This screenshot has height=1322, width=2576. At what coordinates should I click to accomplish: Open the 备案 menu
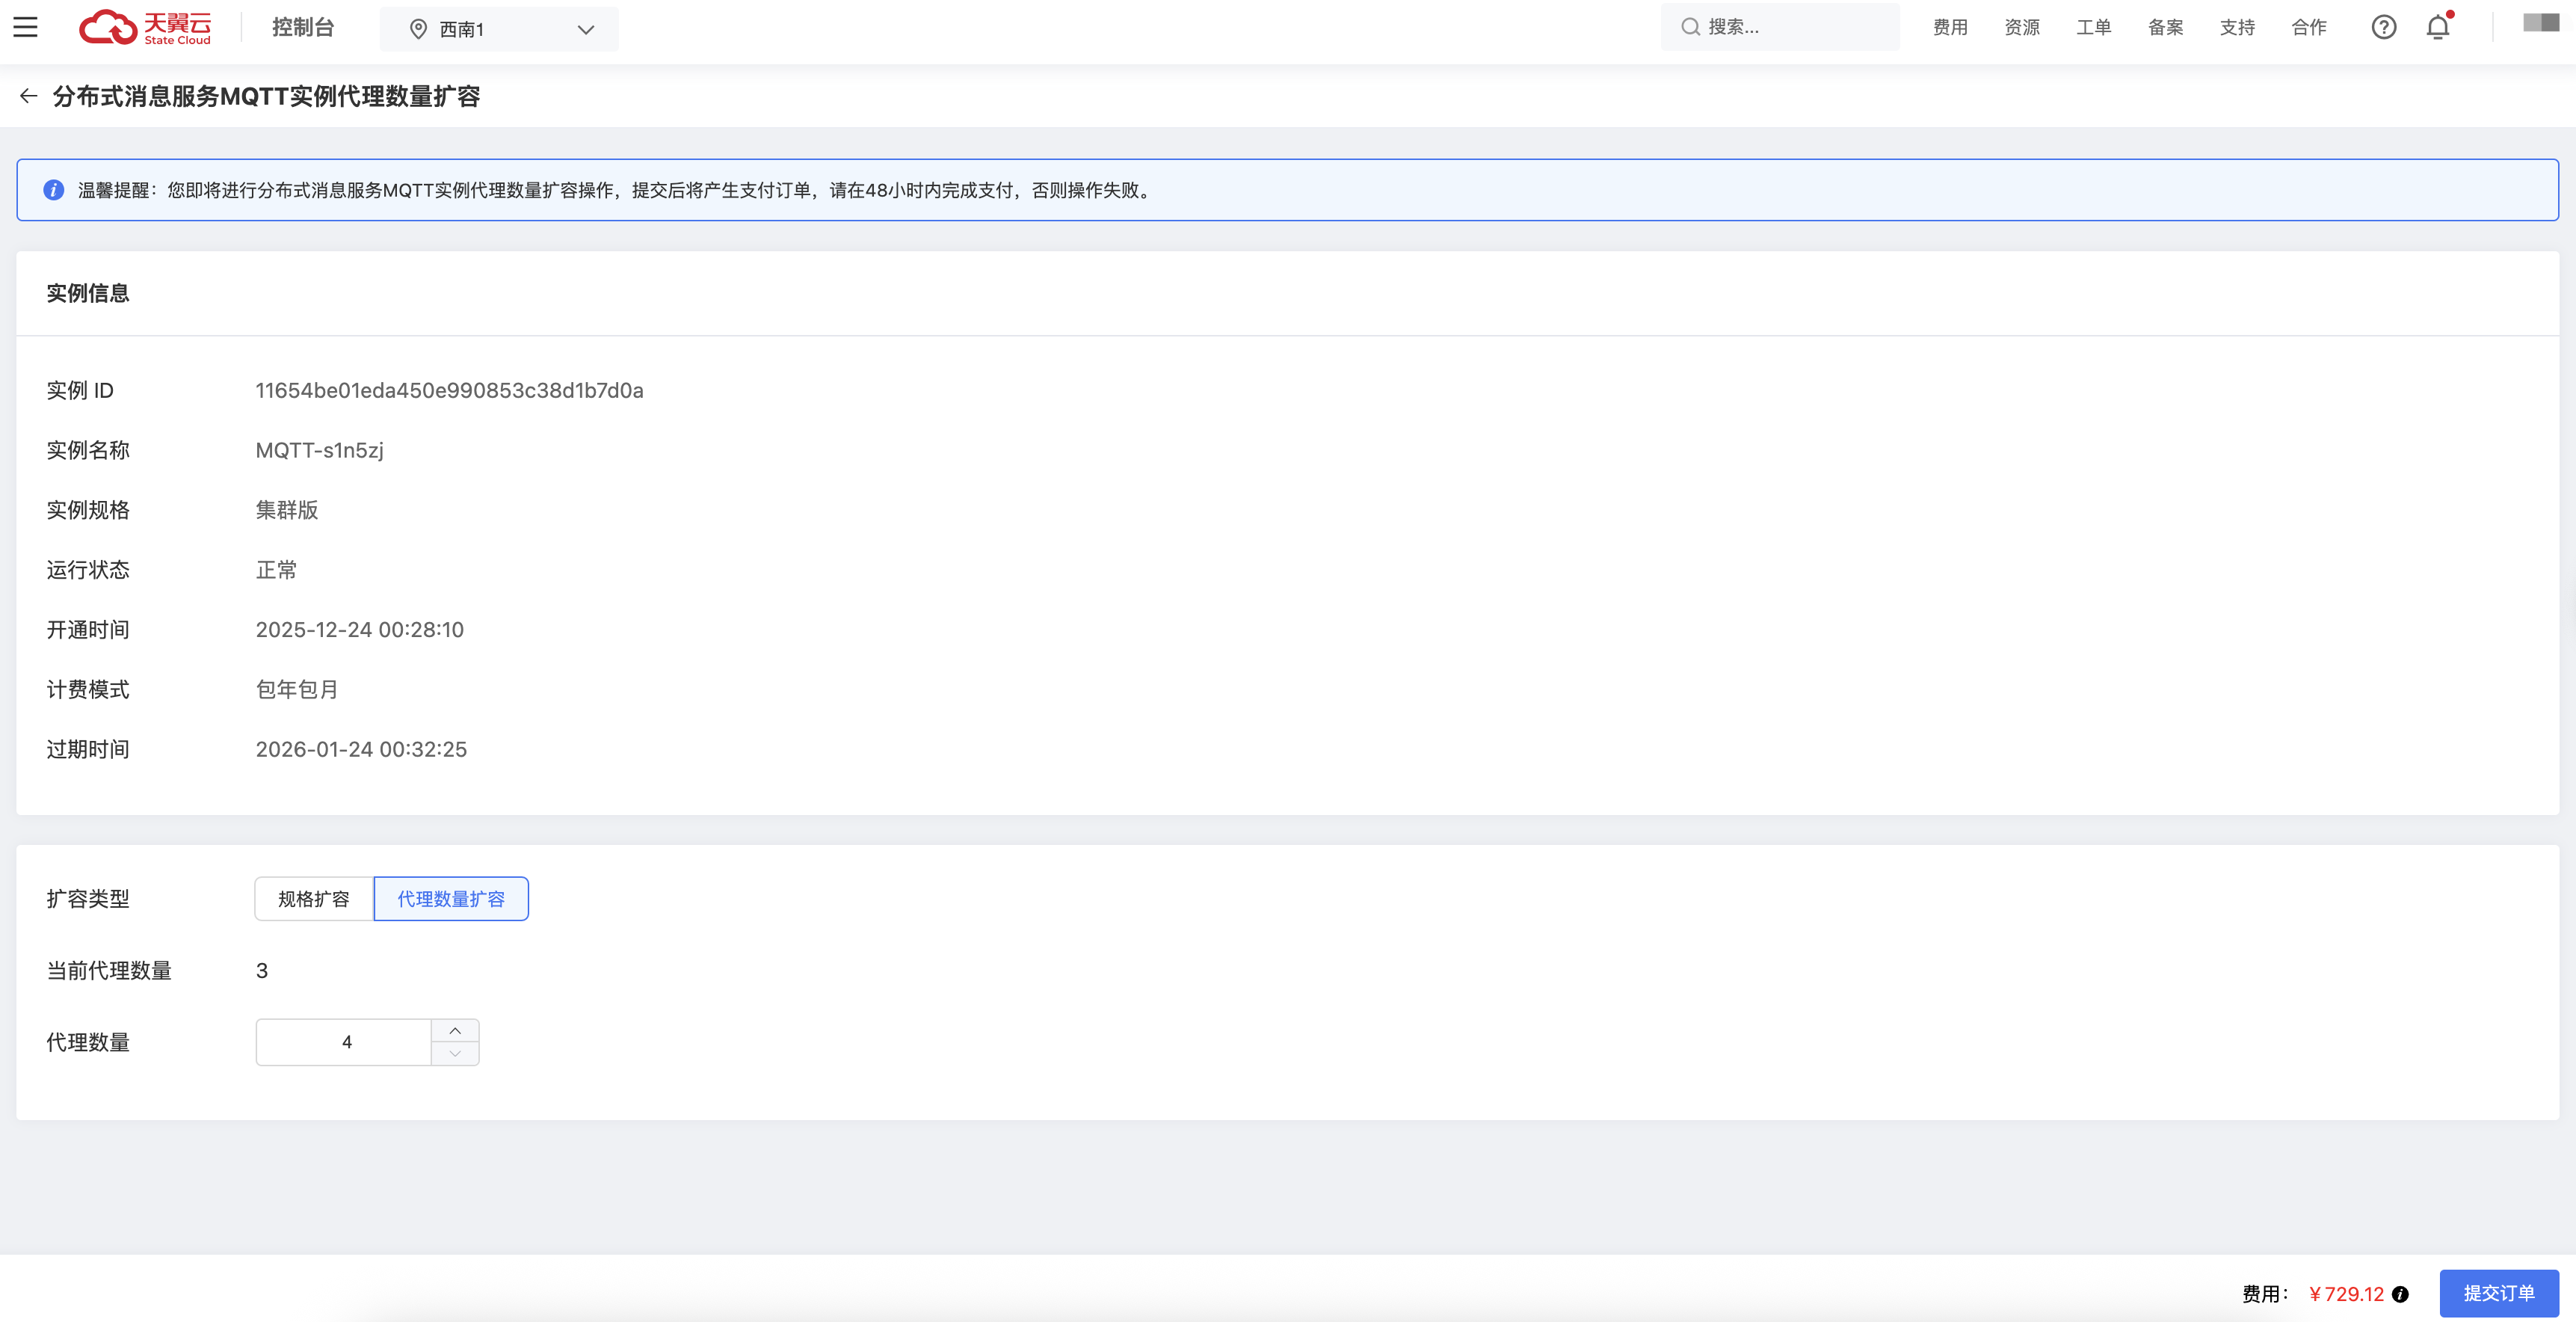point(2165,27)
